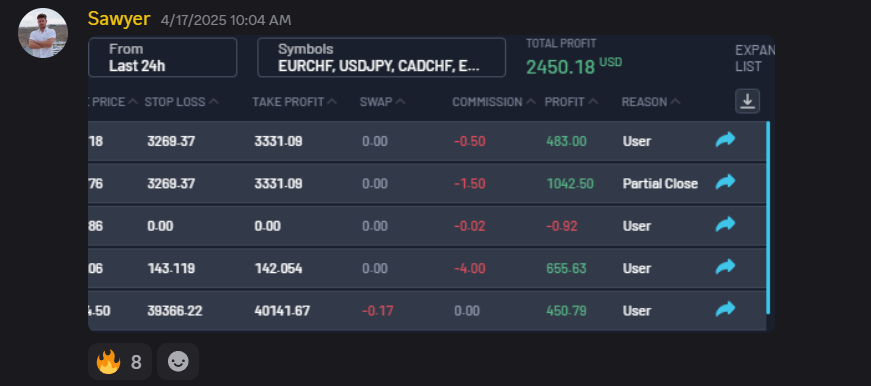
Task: Click the -0.50 commission value
Action: [470, 141]
